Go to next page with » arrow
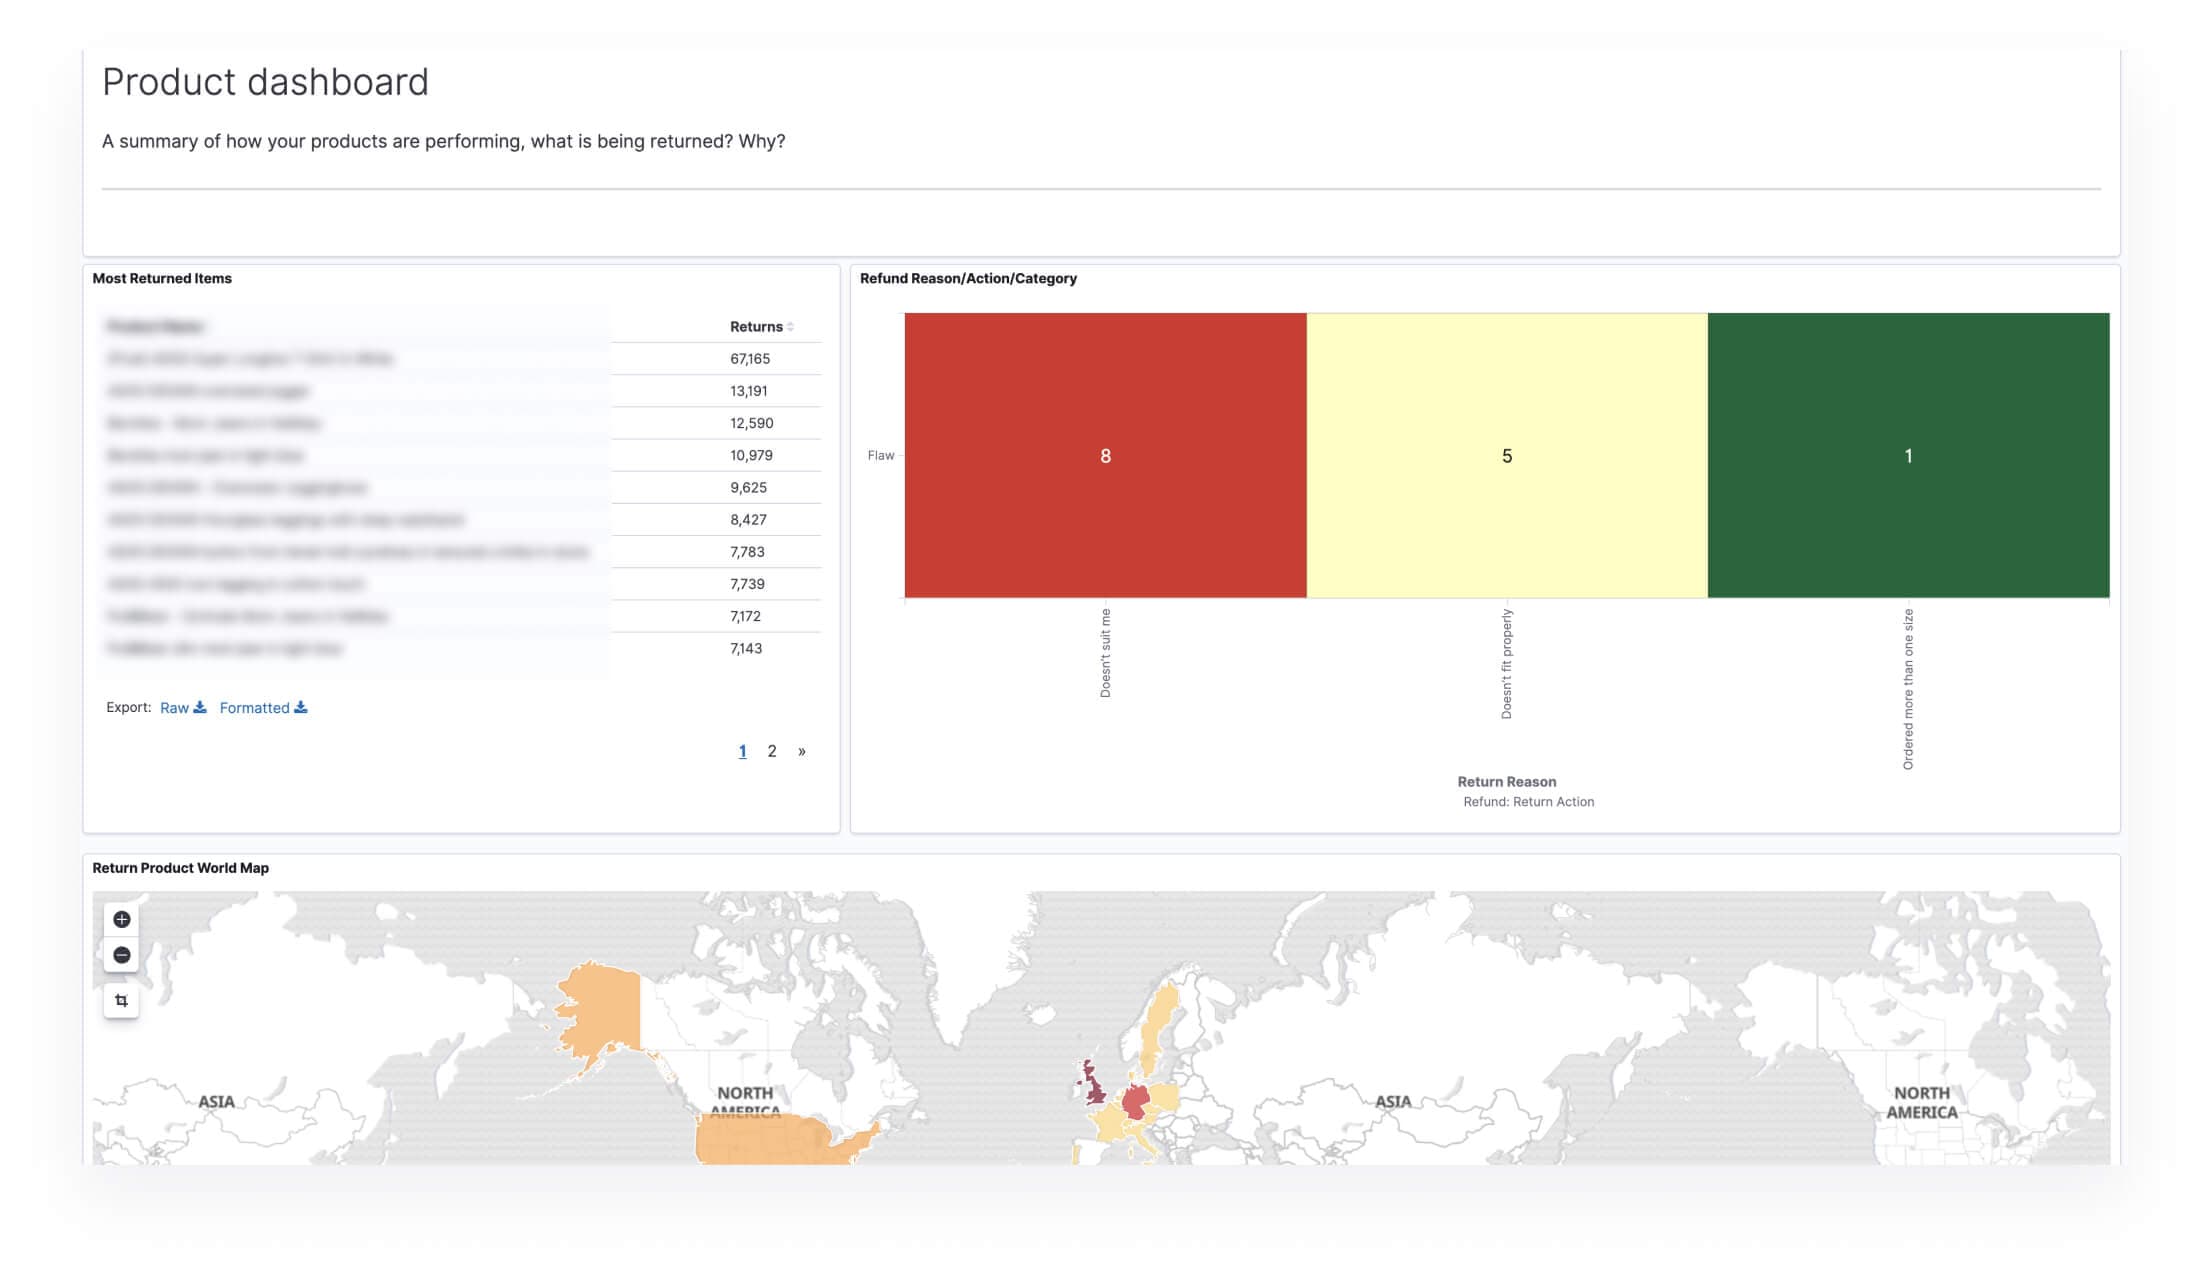 pos(802,751)
